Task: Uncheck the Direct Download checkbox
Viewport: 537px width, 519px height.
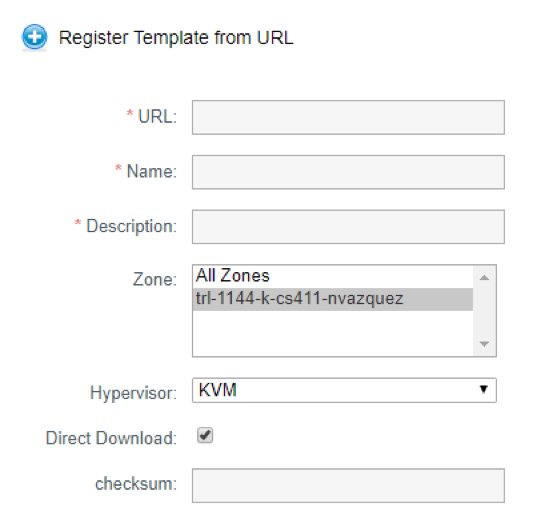Action: (x=205, y=435)
